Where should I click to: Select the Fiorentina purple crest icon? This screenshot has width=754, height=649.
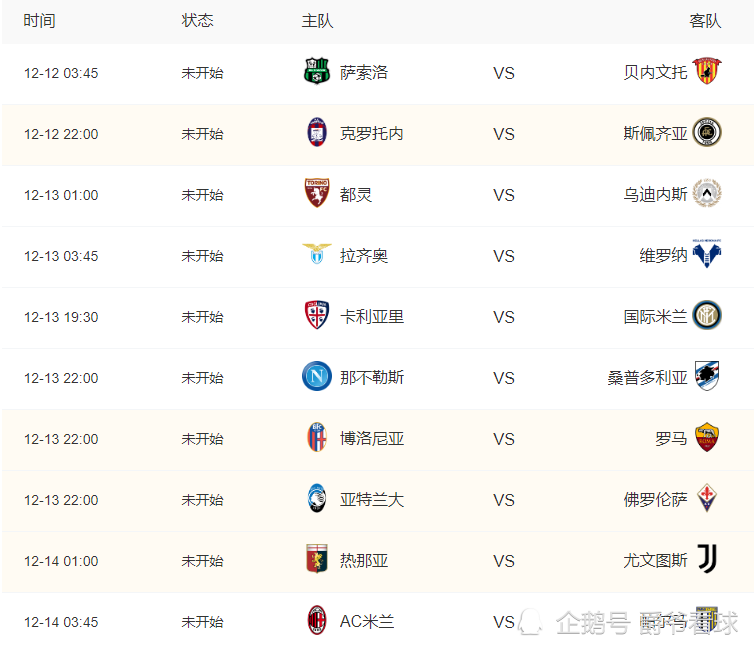[707, 499]
